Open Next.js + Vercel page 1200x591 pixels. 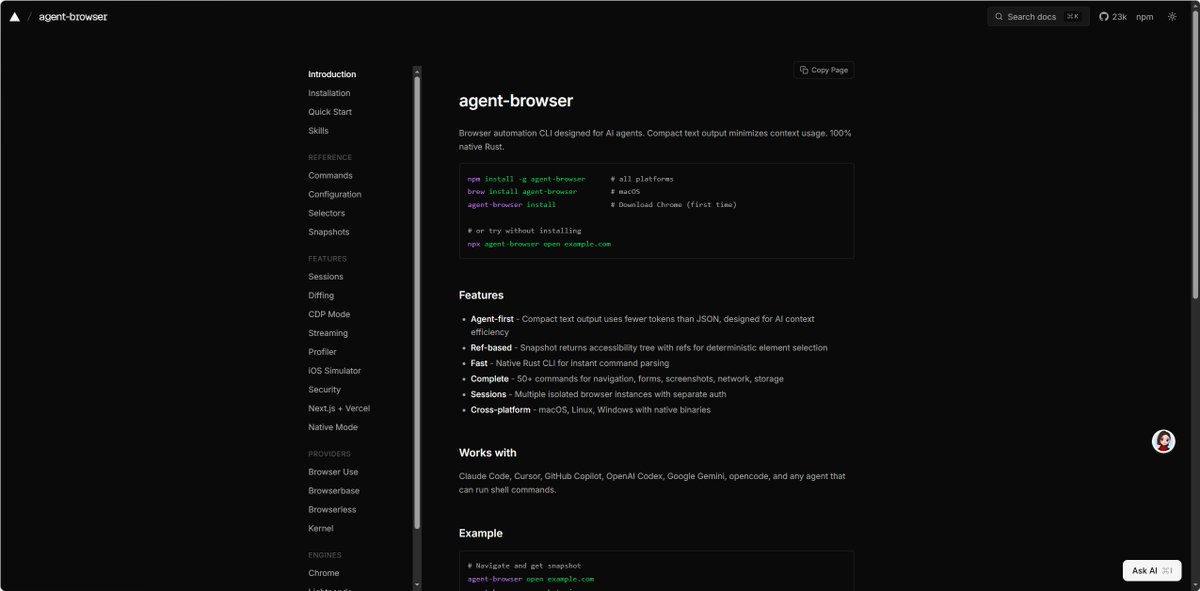[339, 408]
